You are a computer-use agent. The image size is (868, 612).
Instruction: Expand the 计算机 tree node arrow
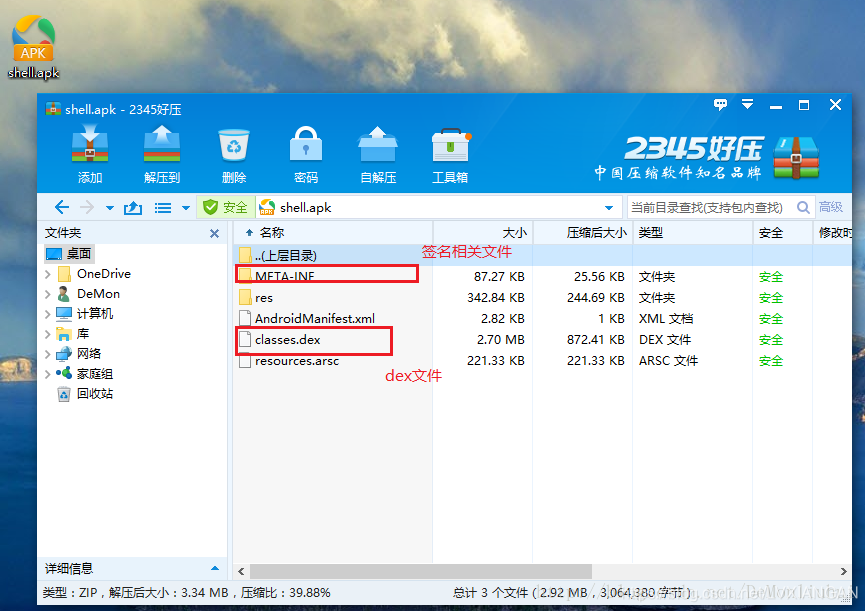[47, 314]
